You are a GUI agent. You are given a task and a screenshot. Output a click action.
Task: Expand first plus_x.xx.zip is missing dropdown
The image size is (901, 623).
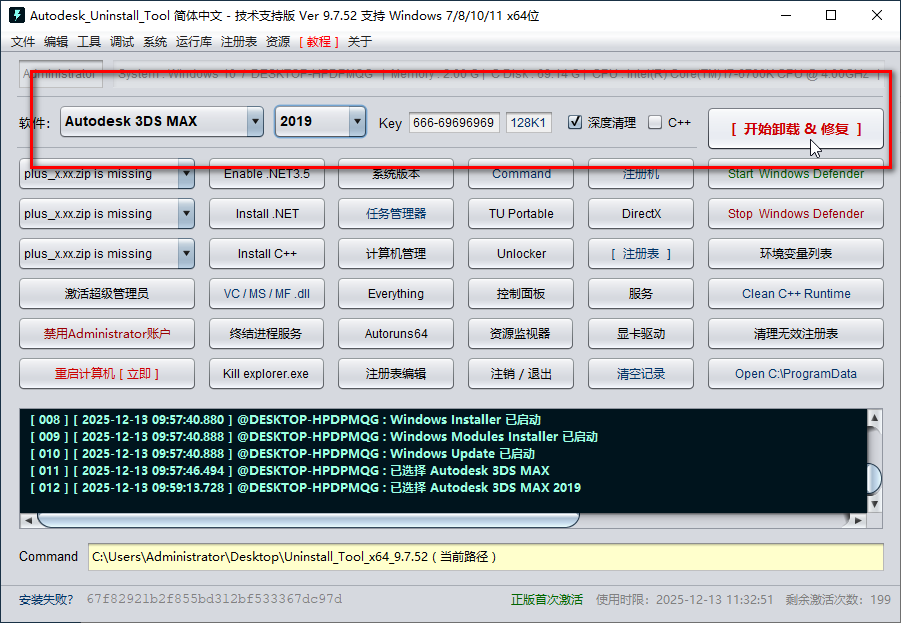pyautogui.click(x=186, y=174)
